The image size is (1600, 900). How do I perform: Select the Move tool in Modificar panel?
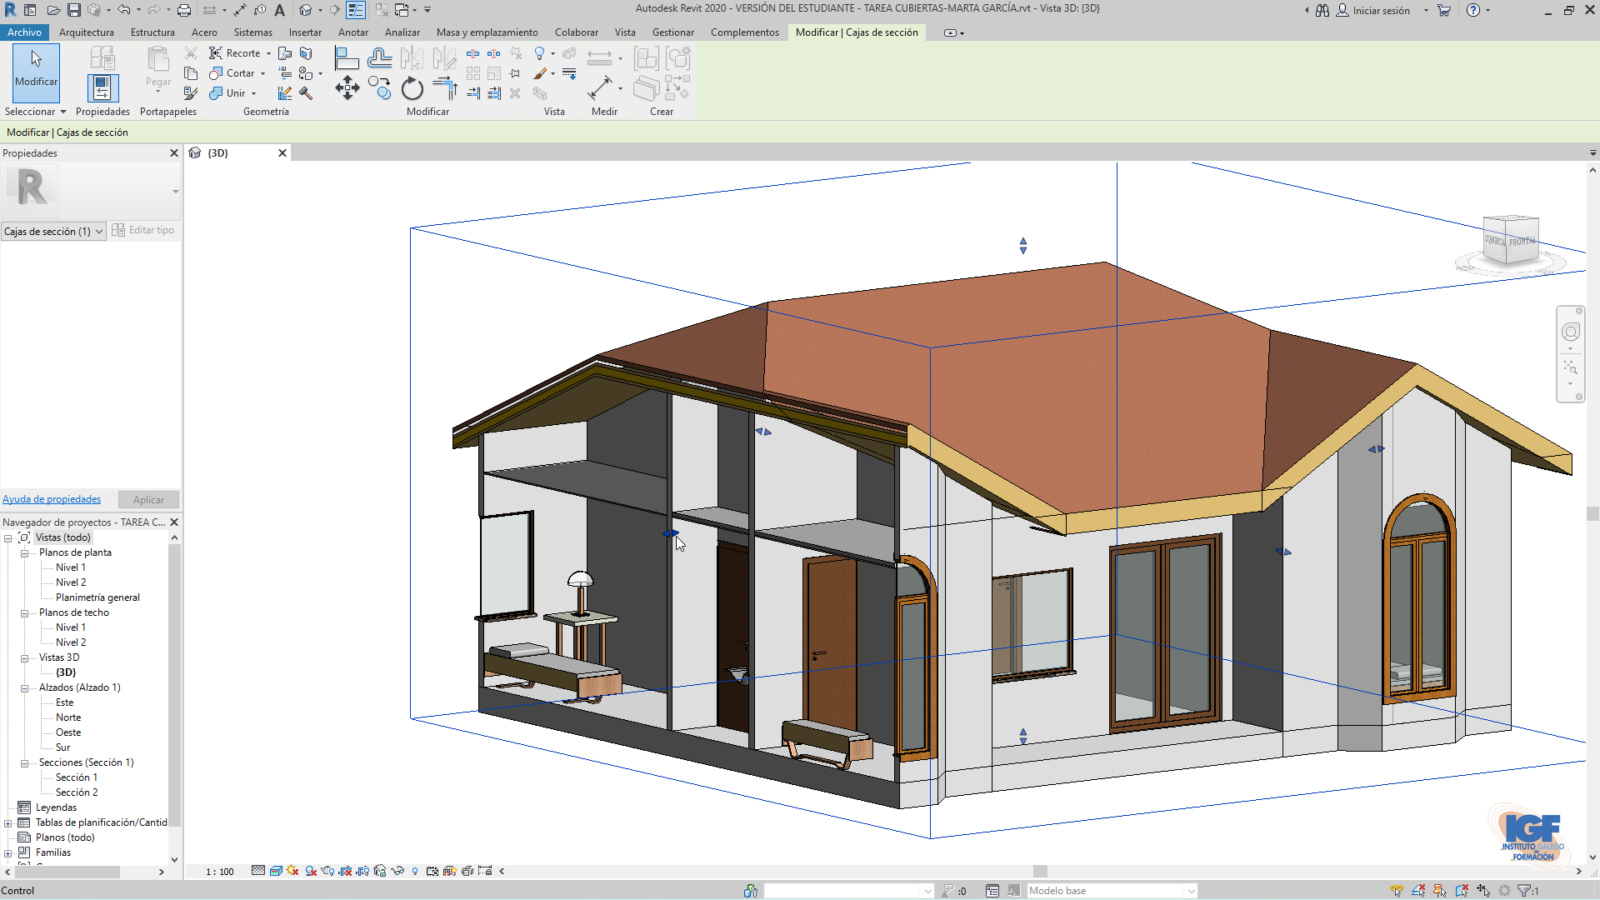click(x=347, y=89)
